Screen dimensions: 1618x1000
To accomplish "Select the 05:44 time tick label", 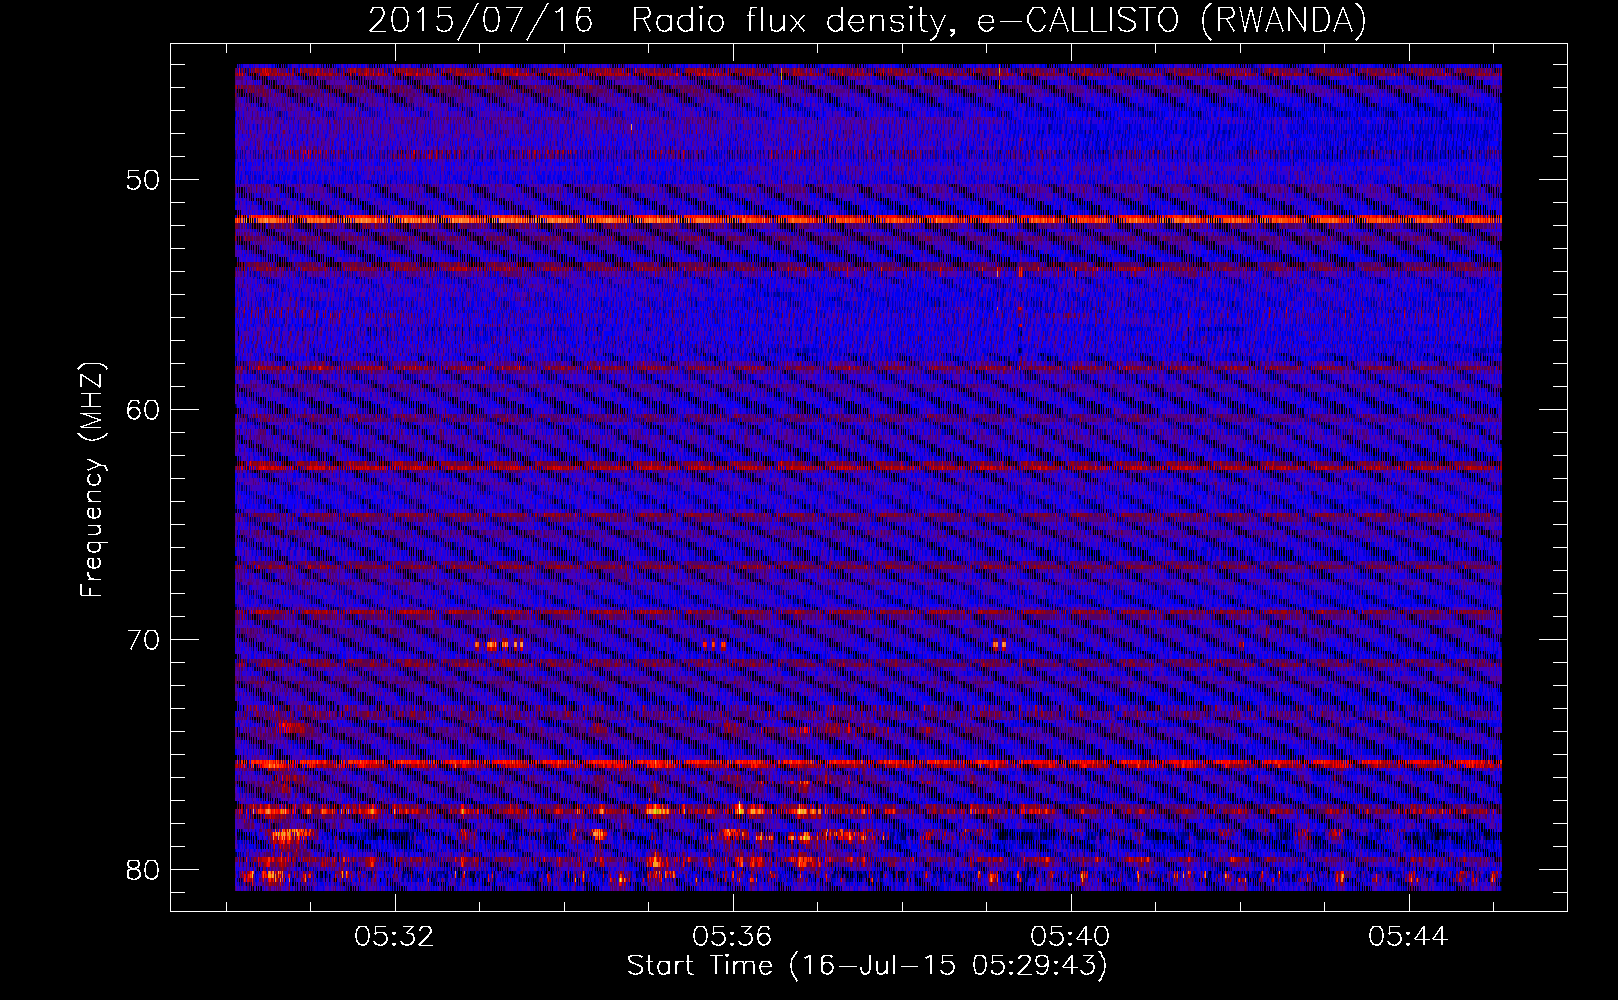I will point(1408,937).
